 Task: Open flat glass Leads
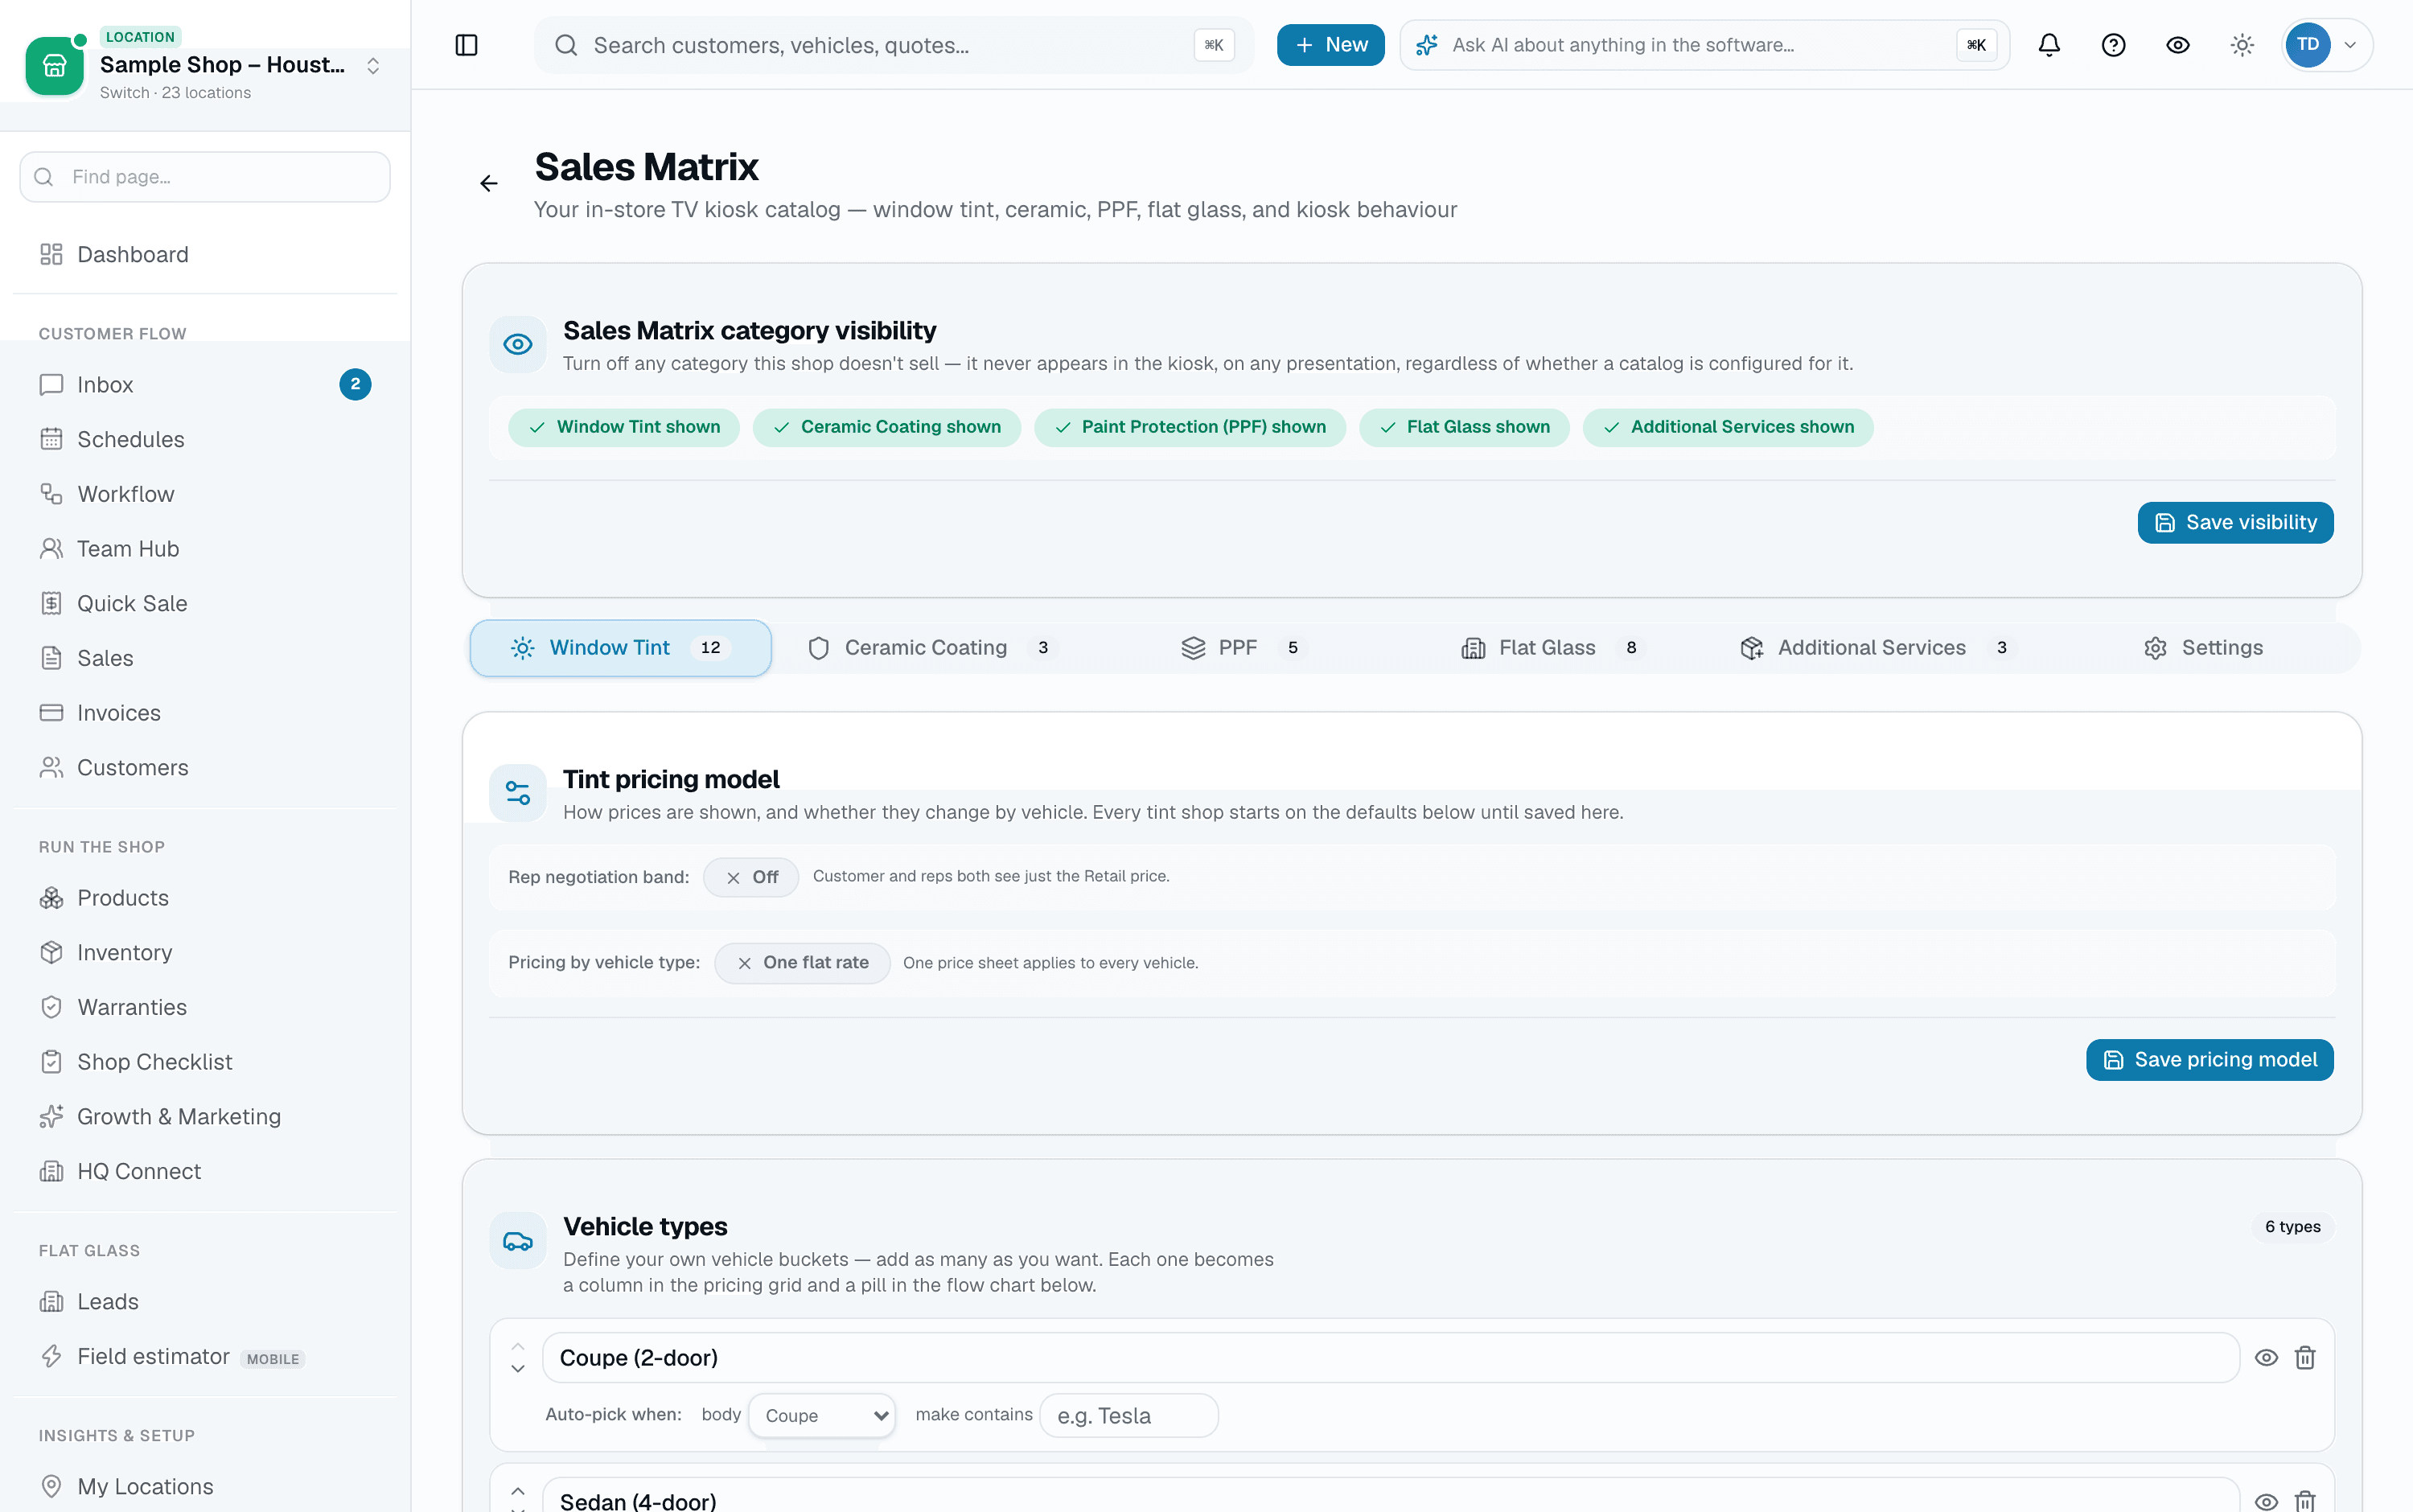pos(205,1301)
